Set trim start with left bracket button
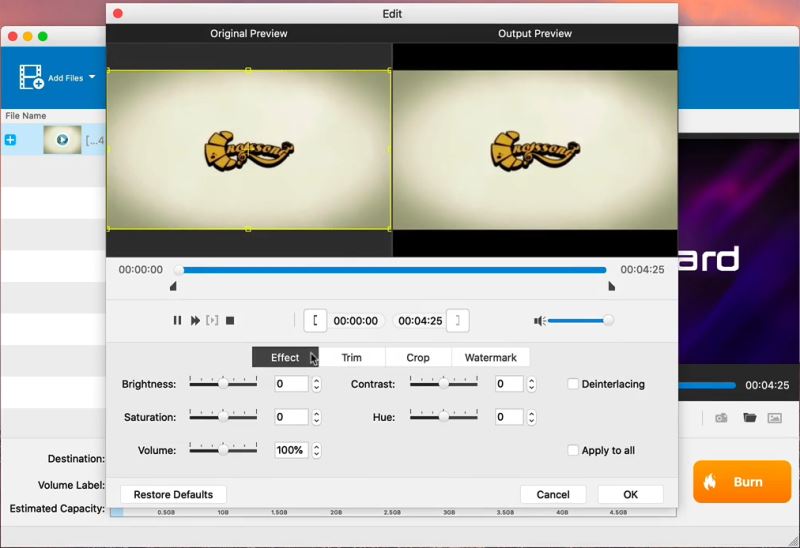Screen dimensions: 800x548 (x=315, y=320)
